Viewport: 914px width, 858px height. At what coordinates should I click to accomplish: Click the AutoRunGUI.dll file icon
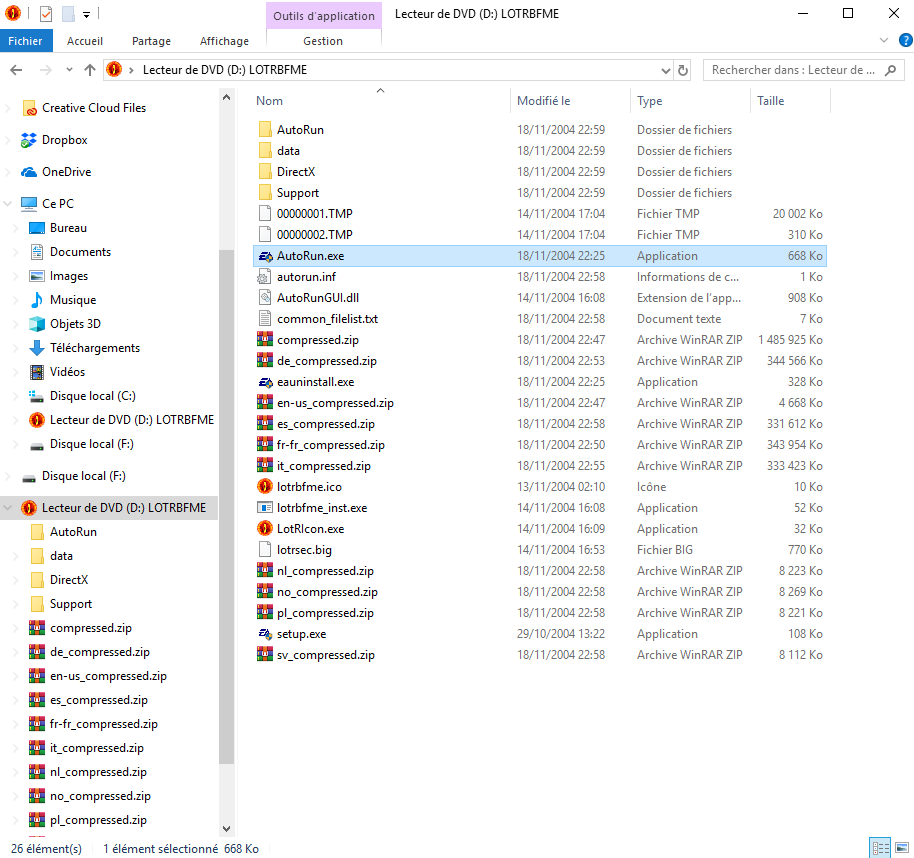tap(265, 298)
